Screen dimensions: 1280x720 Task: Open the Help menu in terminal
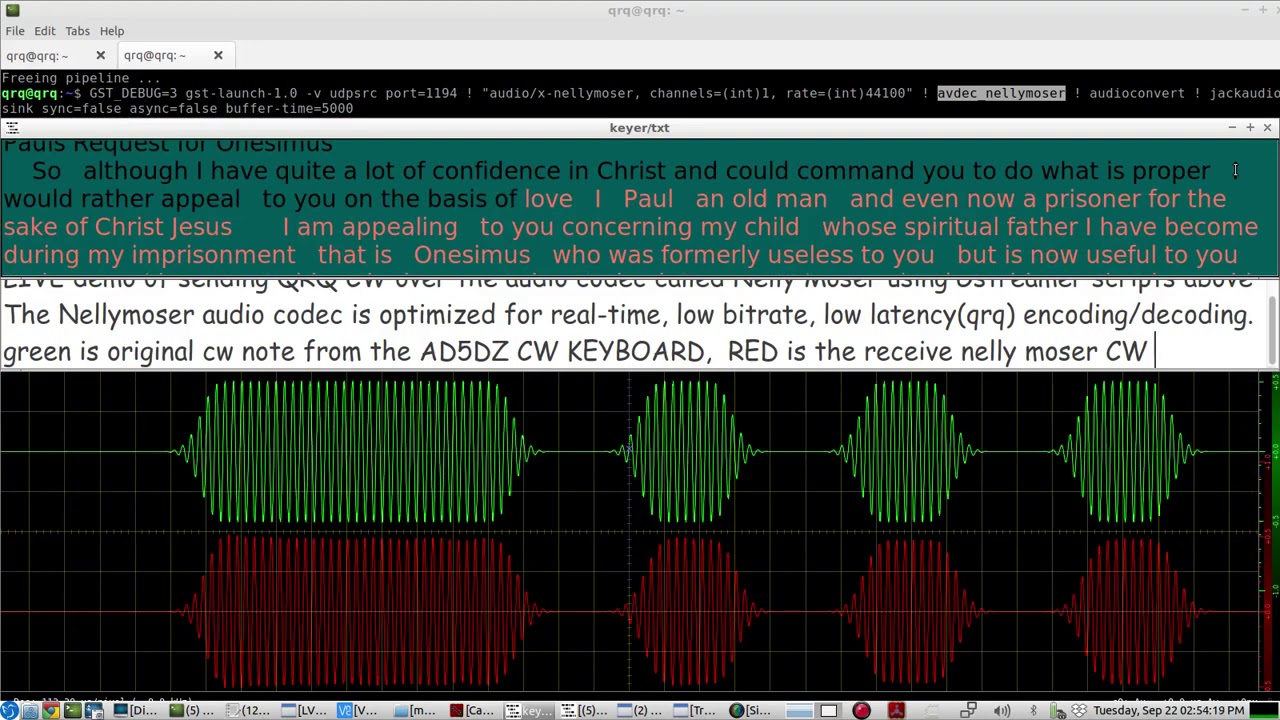pyautogui.click(x=112, y=31)
